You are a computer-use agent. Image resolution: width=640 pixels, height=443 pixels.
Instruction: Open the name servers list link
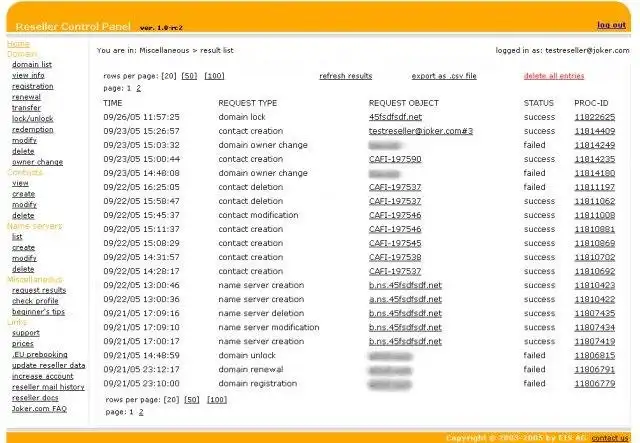tap(17, 237)
